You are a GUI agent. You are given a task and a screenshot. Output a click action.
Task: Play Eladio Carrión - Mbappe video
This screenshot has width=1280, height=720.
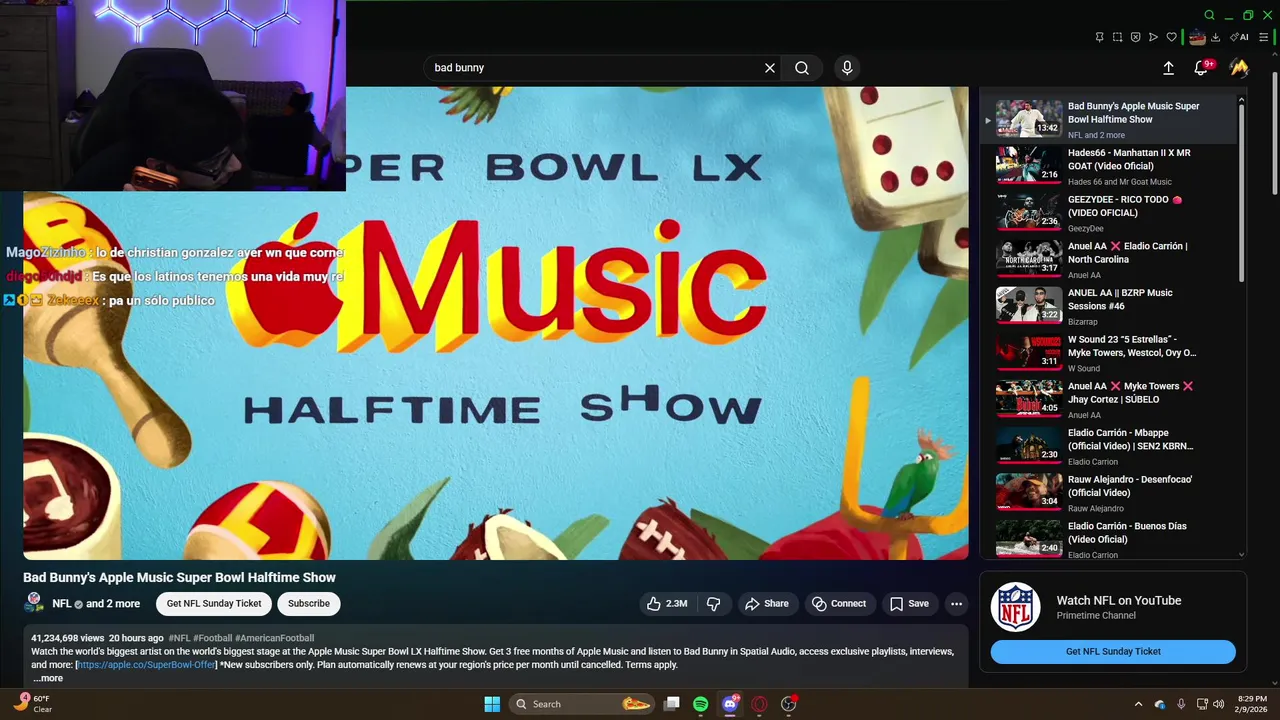(1108, 446)
